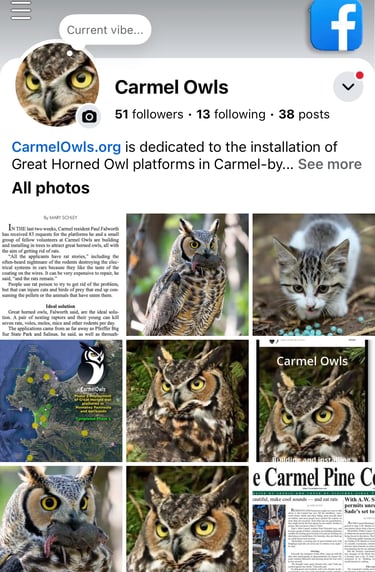Tap the Facebook logo icon

[x=336, y=25]
